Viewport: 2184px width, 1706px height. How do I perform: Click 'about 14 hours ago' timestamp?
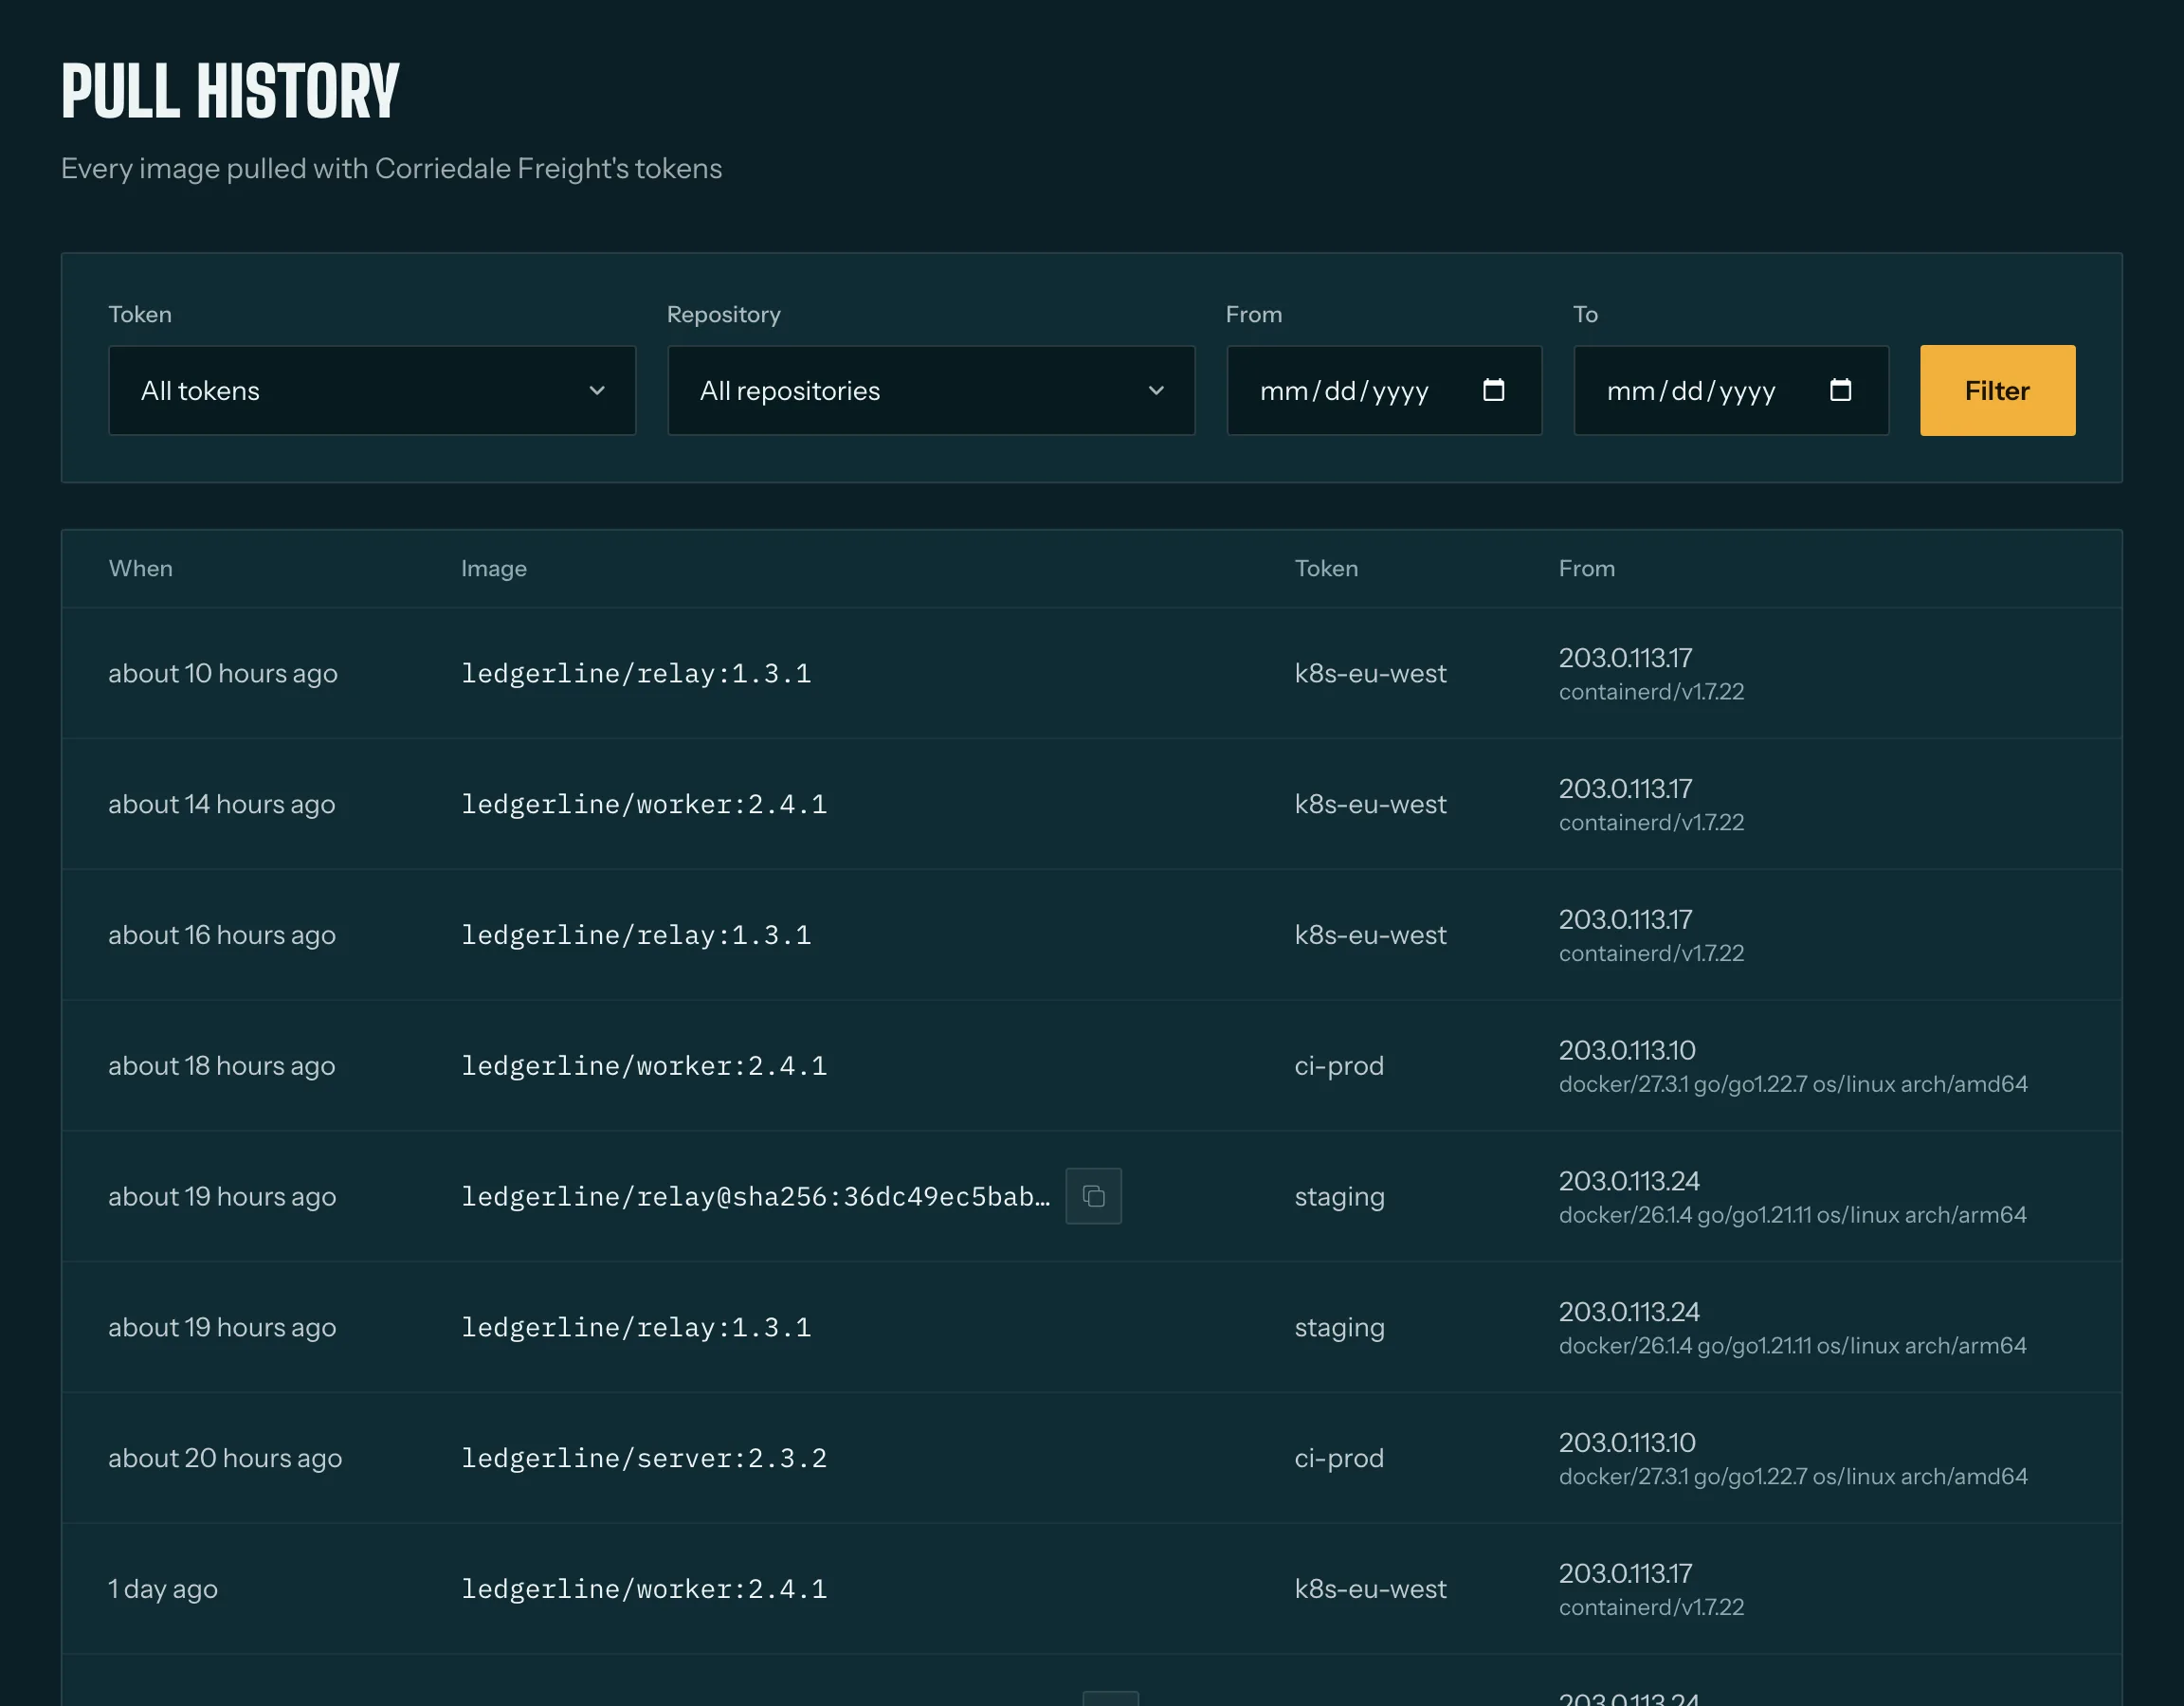coord(222,804)
